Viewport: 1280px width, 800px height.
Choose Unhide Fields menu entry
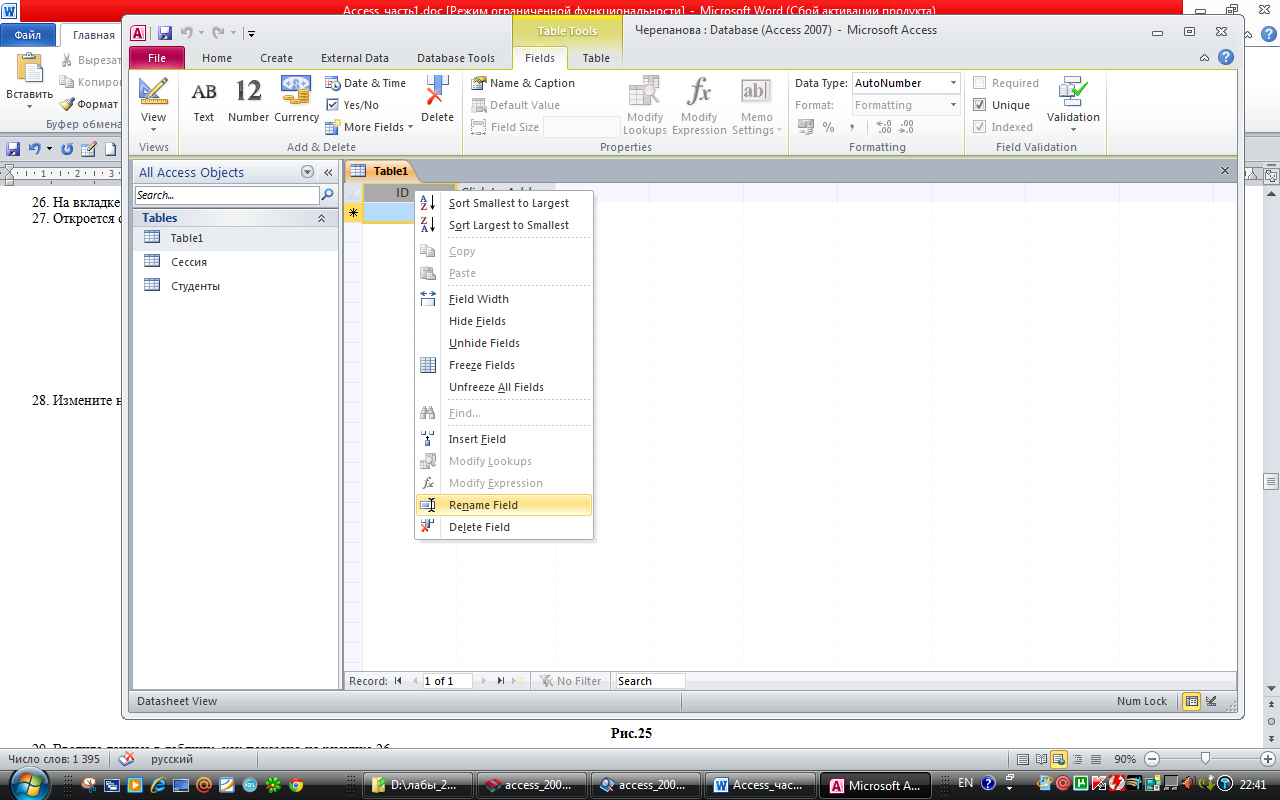[504, 343]
